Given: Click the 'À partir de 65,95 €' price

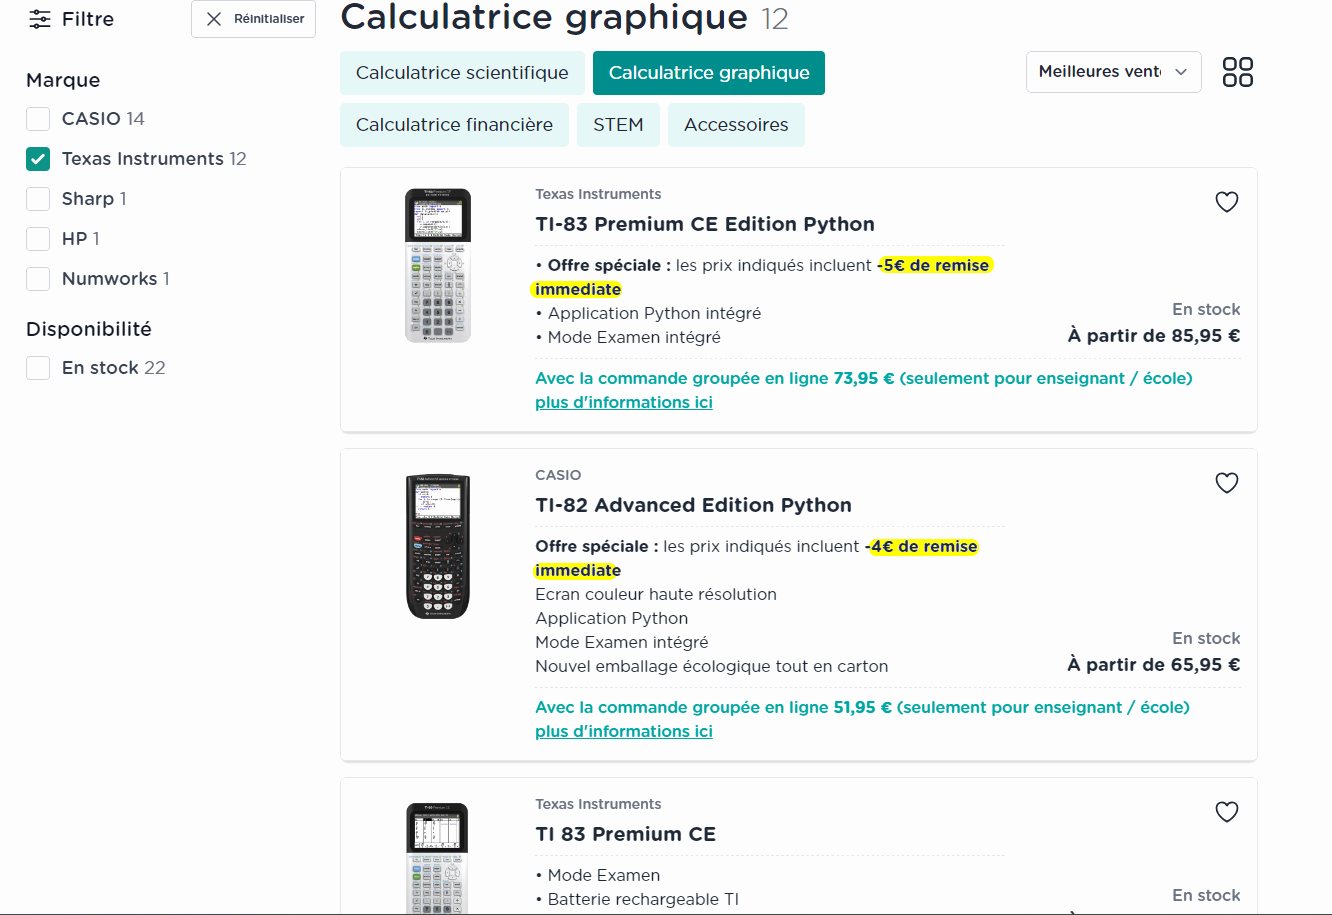Looking at the screenshot, I should (x=1154, y=665).
